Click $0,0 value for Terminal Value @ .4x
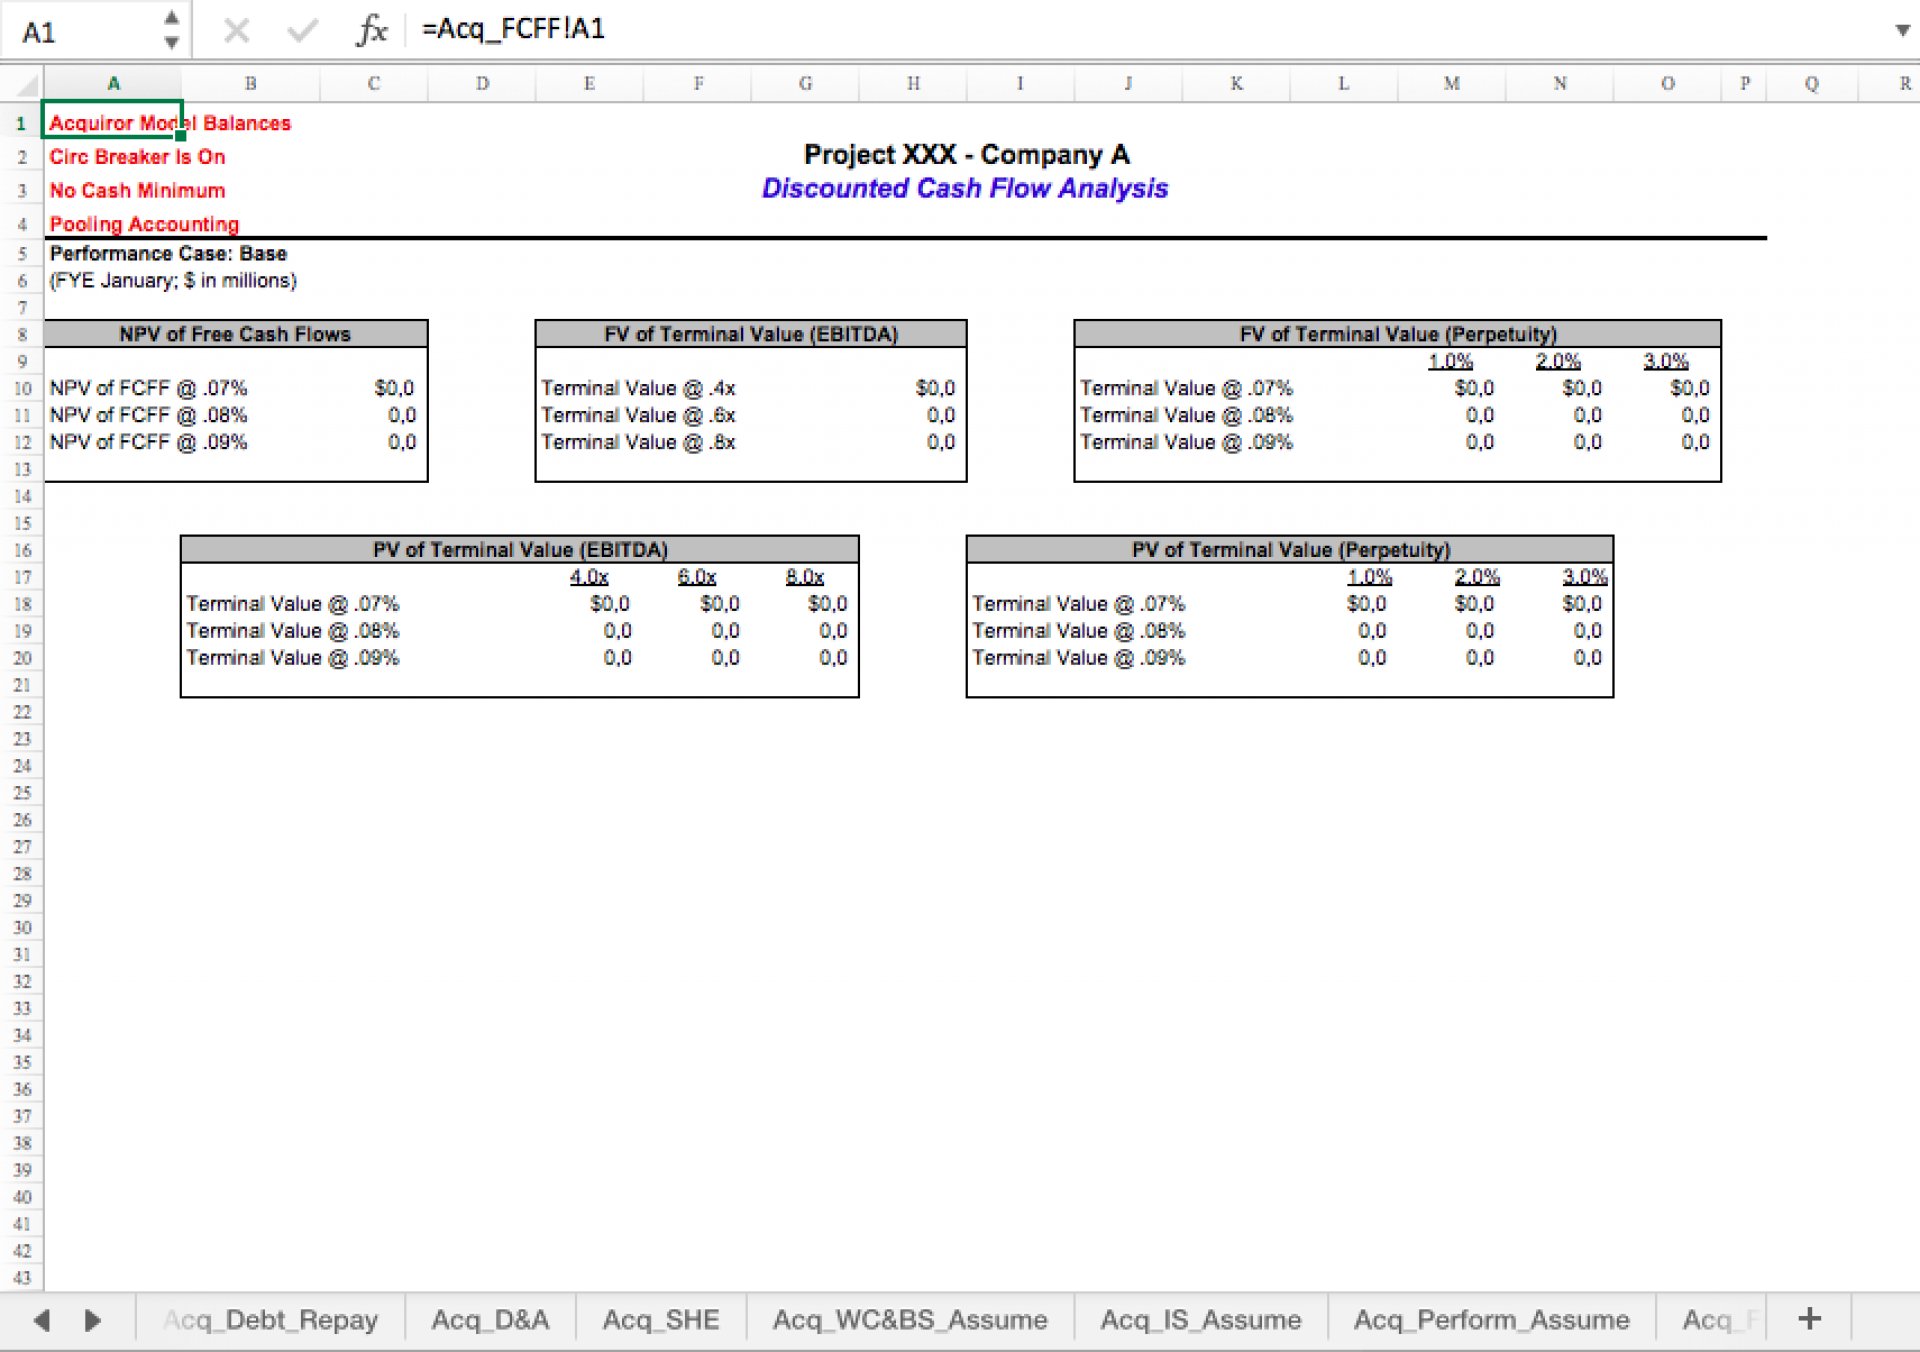1920x1352 pixels. (935, 388)
